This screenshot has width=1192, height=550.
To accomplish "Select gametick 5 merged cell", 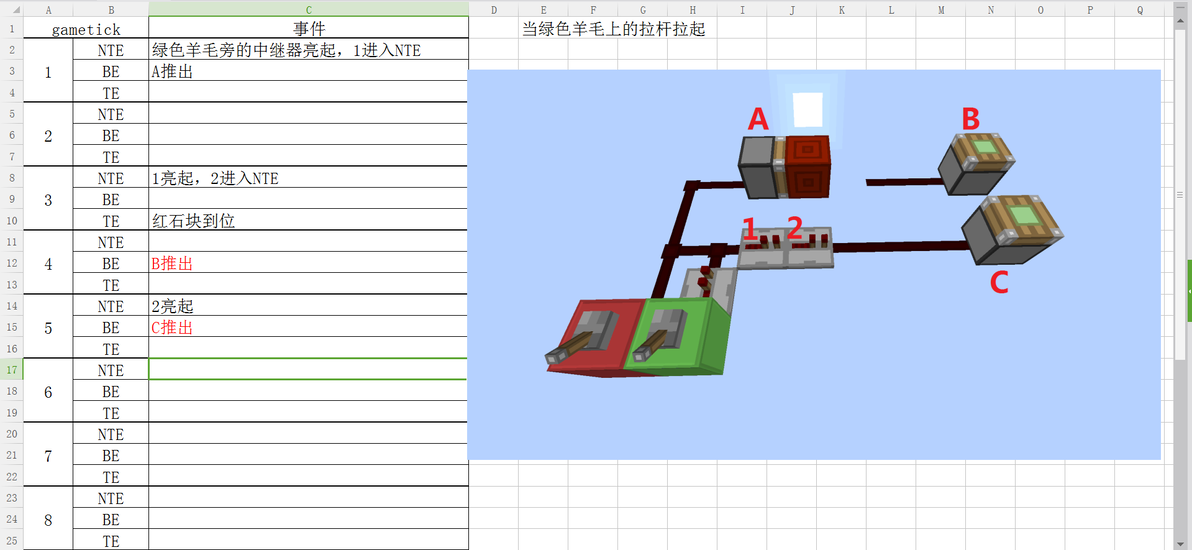I will pyautogui.click(x=49, y=328).
